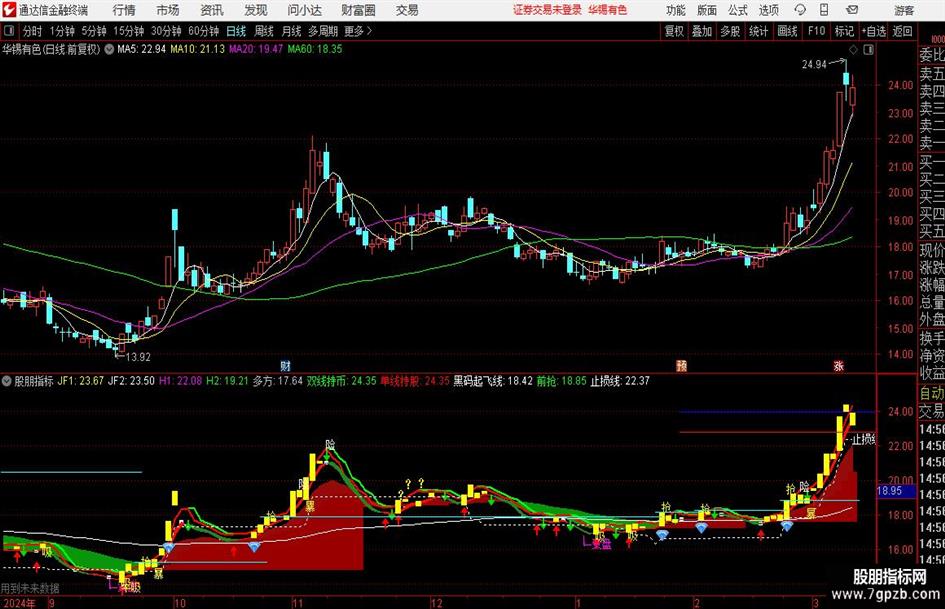Open the 选项 menu

tap(768, 10)
